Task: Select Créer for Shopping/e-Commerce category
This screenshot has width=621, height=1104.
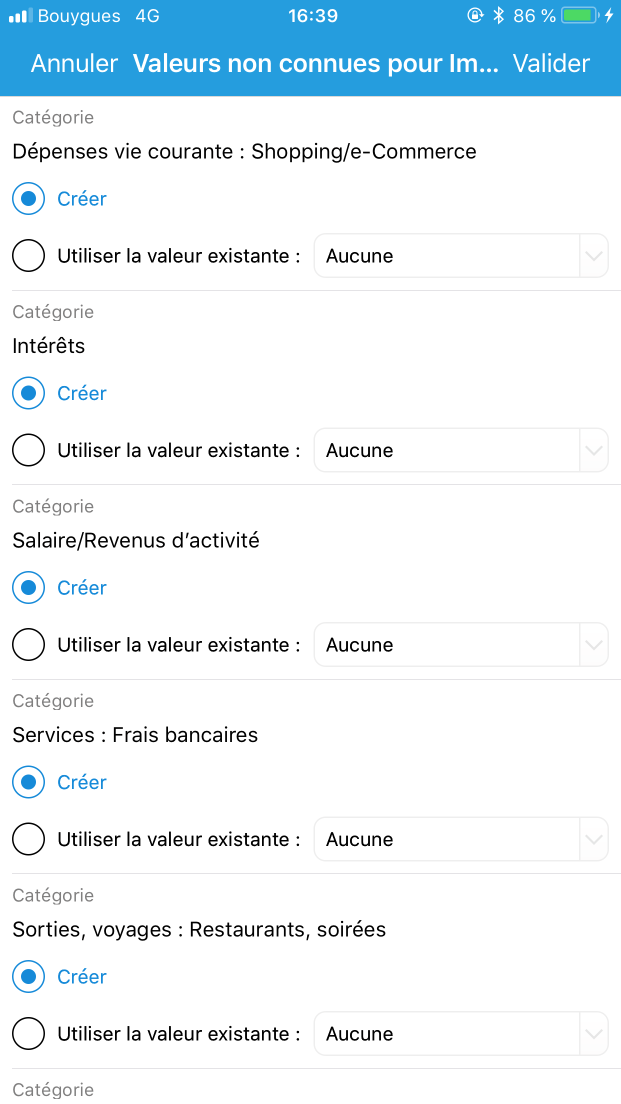Action: pyautogui.click(x=29, y=199)
